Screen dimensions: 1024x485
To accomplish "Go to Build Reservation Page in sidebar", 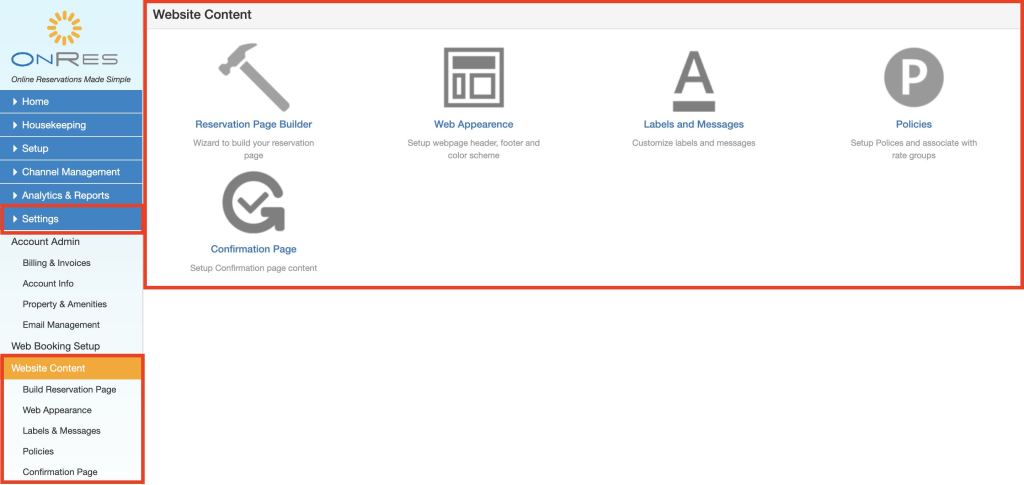I will pyautogui.click(x=69, y=390).
